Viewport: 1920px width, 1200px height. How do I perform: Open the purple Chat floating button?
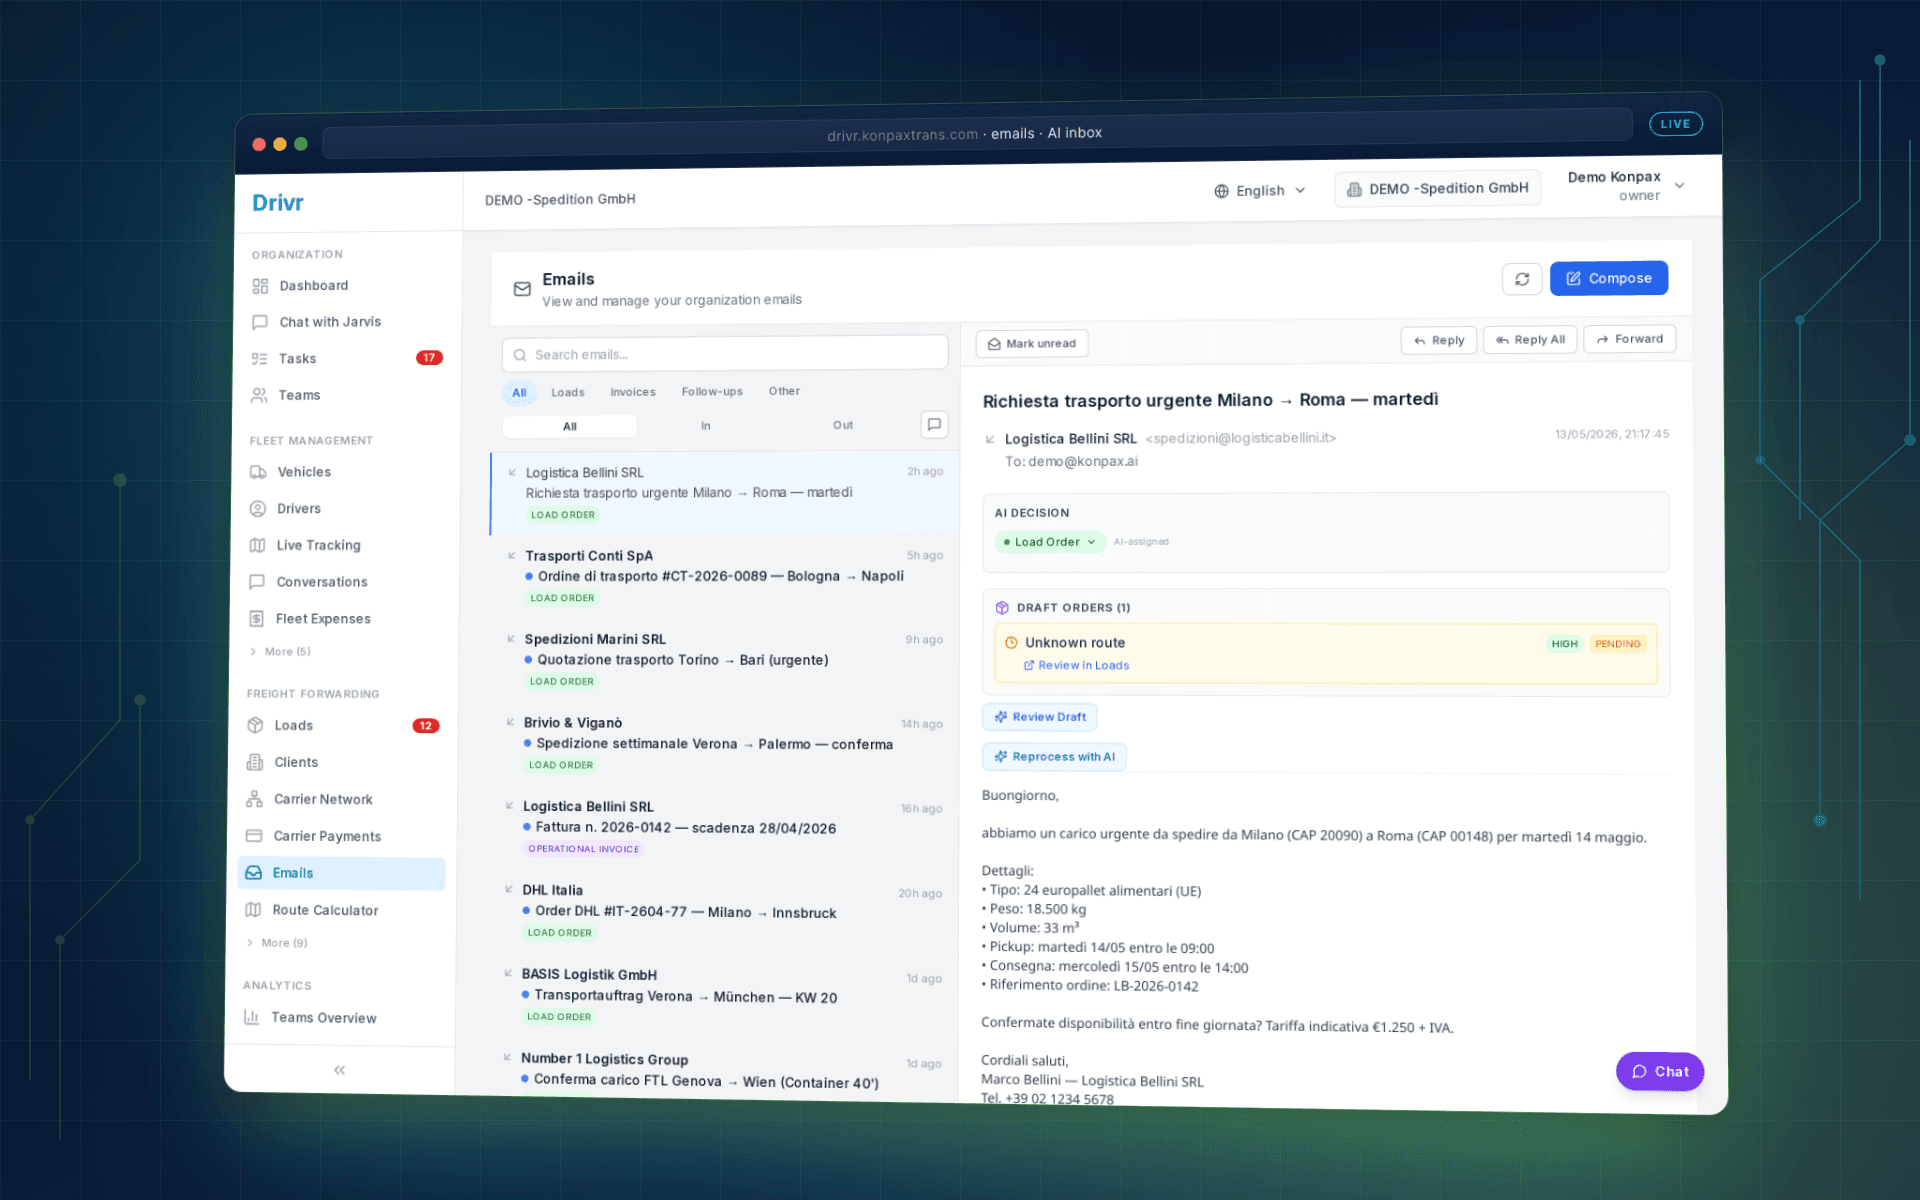[1660, 1071]
